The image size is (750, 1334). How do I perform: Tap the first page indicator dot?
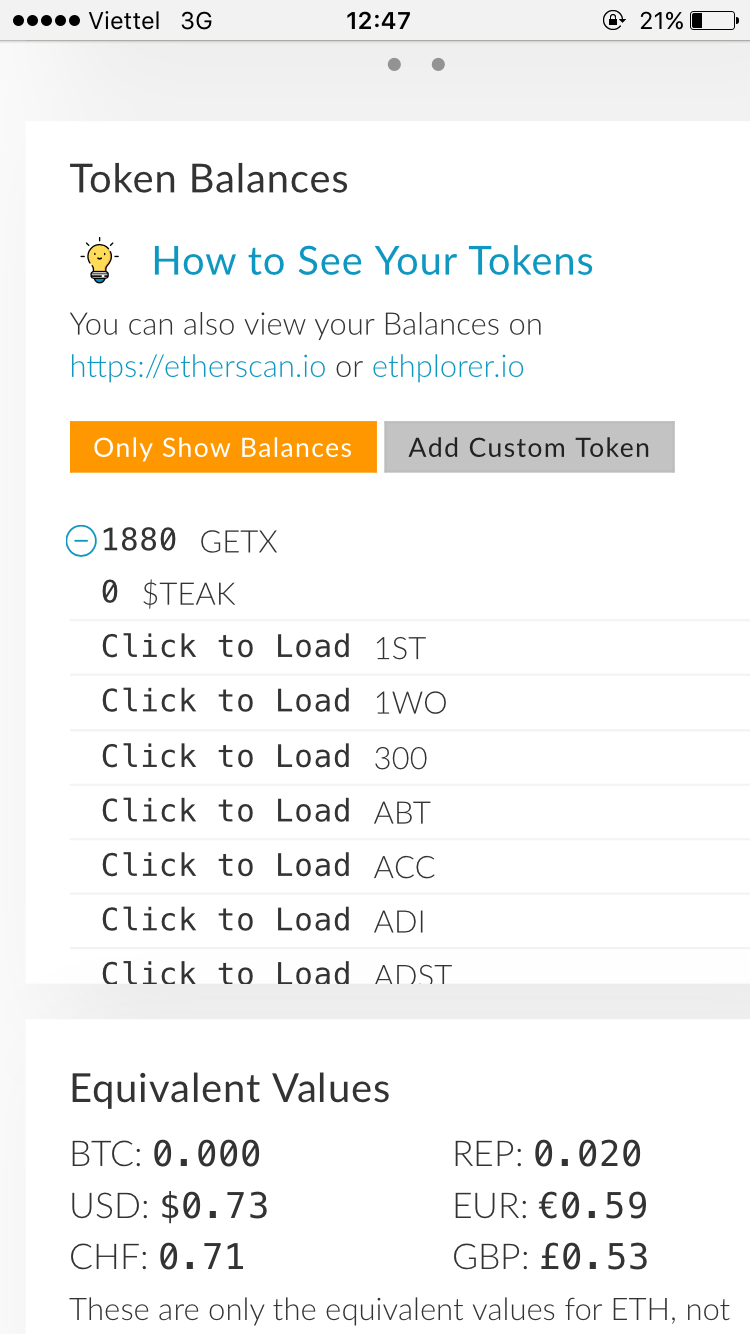(394, 65)
